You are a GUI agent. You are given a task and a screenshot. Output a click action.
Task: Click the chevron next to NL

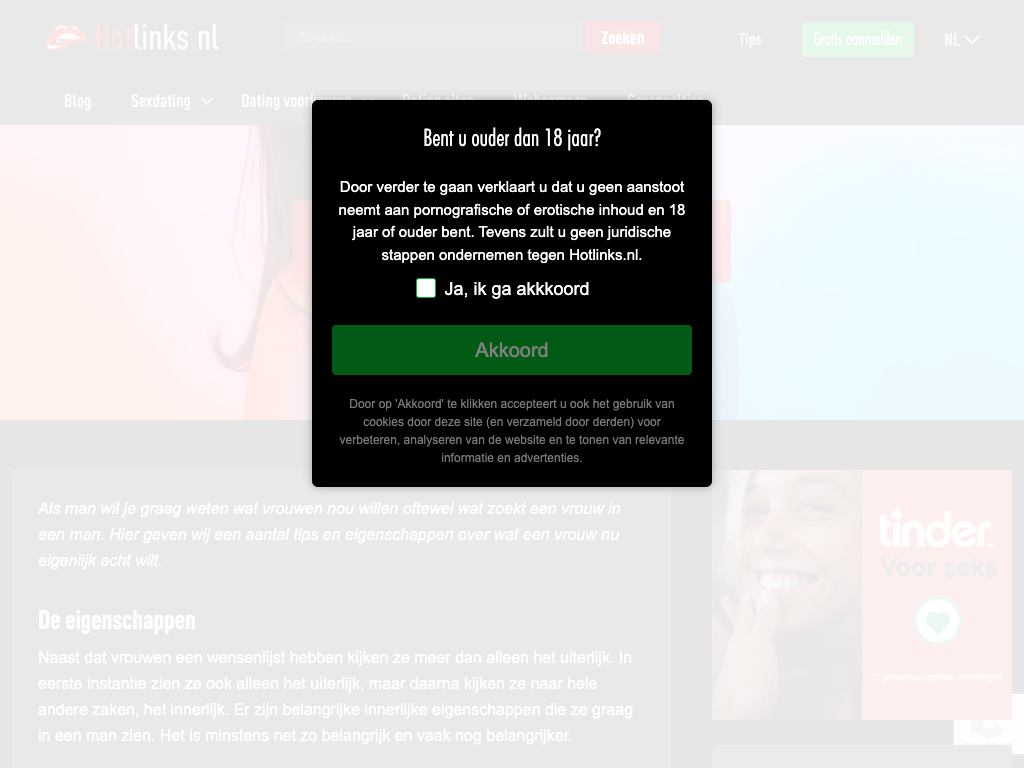click(x=972, y=40)
